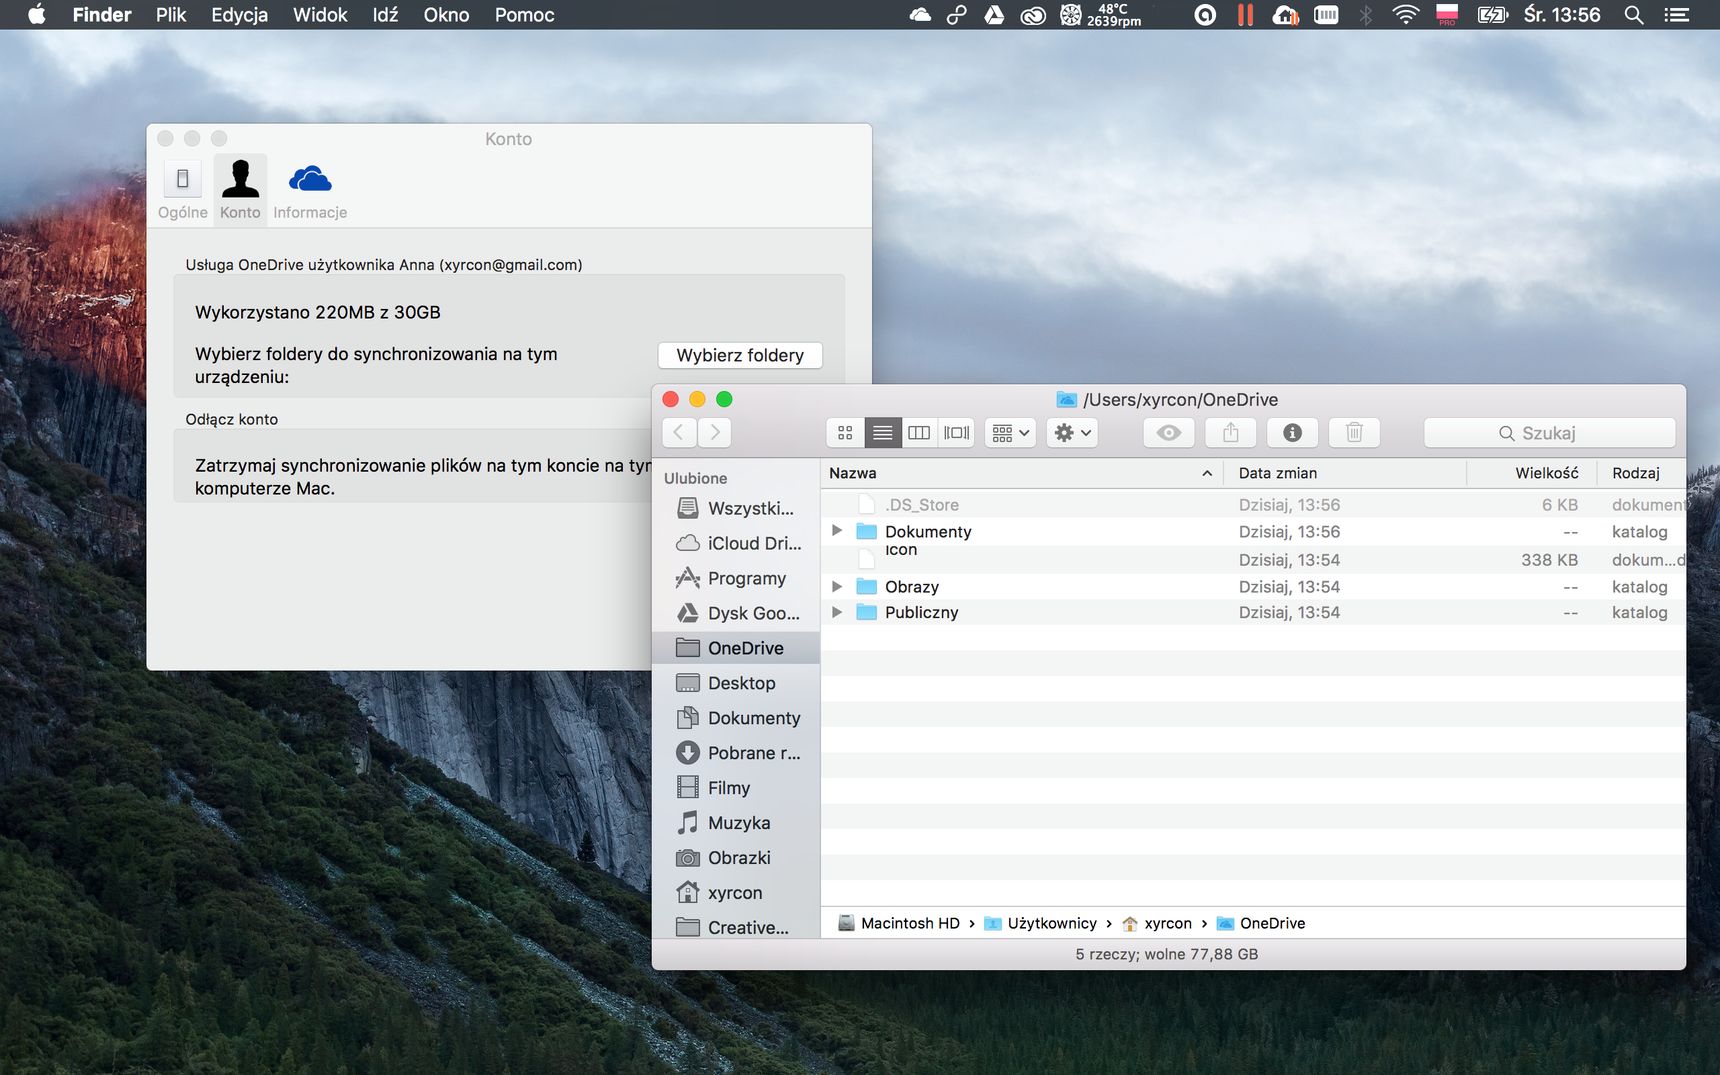Click Macintosh HD in path bar
This screenshot has height=1075, width=1720.
point(898,923)
